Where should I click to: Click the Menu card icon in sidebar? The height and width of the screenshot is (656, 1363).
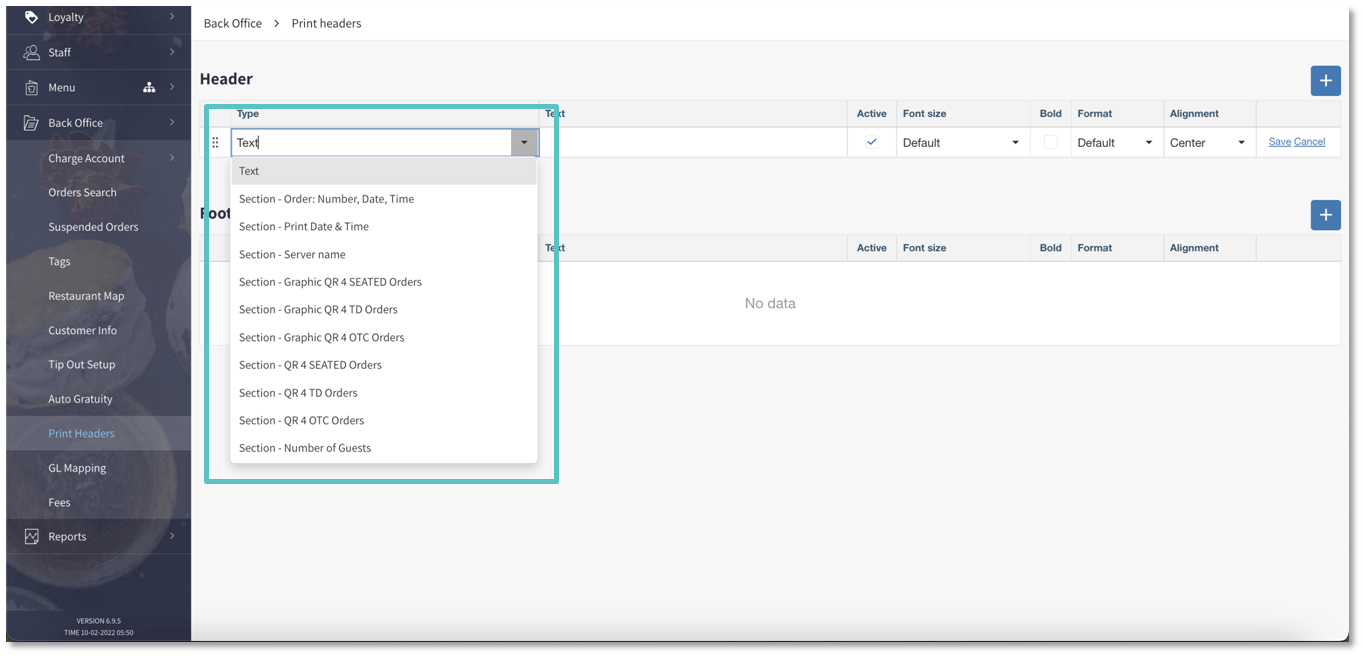tap(31, 87)
